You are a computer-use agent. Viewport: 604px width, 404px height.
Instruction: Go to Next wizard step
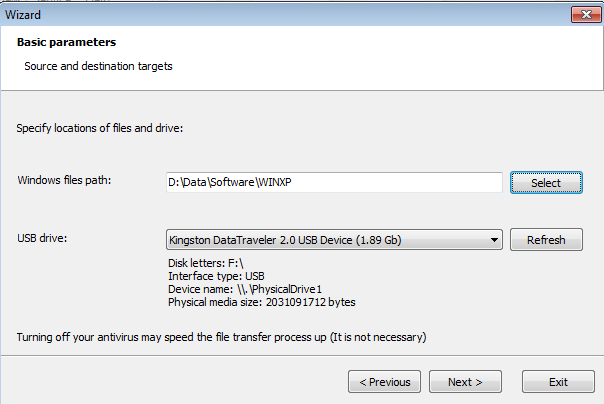[x=465, y=382]
